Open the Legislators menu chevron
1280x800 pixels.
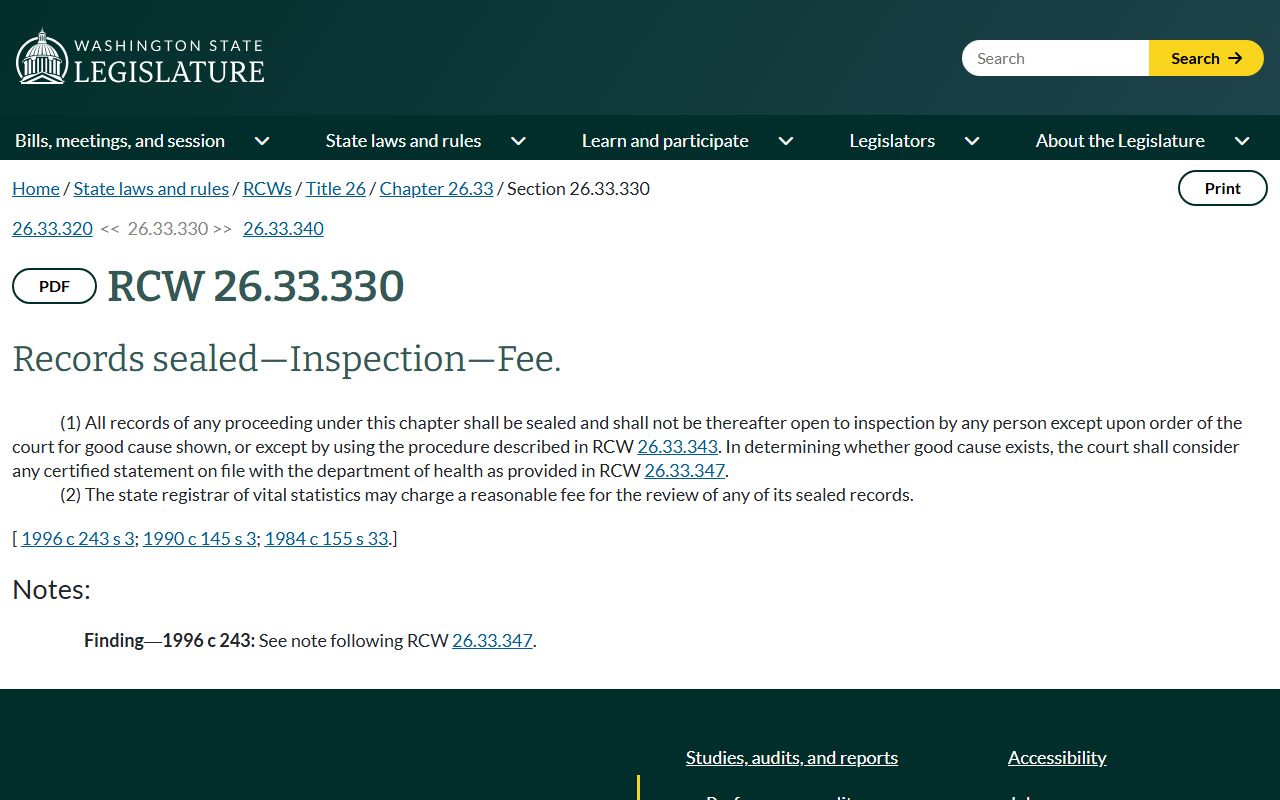coord(972,141)
